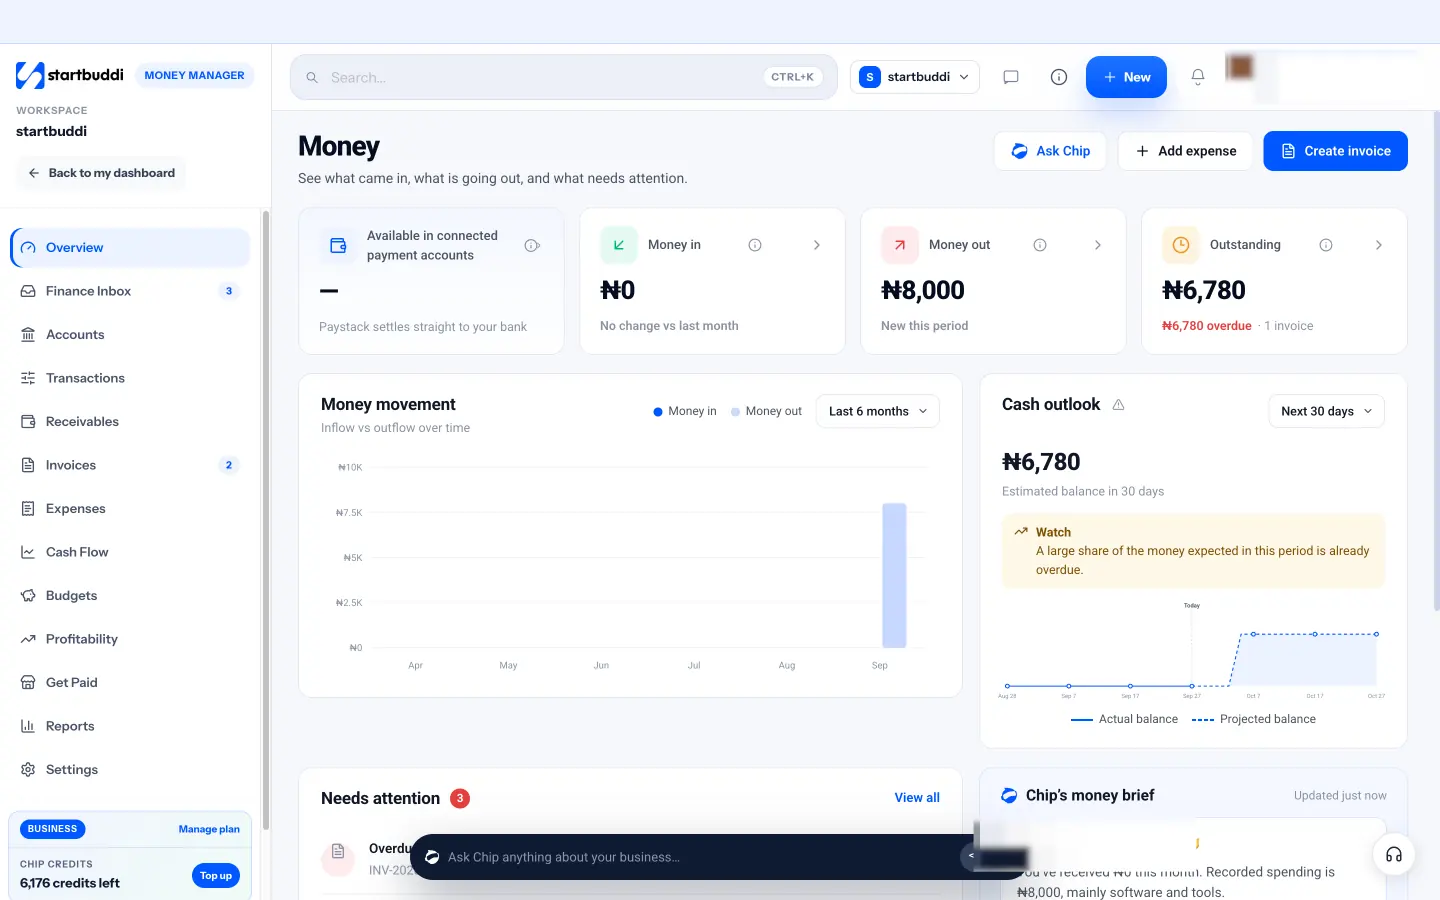Viewport: 1440px width, 900px height.
Task: Open the Last 6 months dropdown
Action: coord(878,411)
